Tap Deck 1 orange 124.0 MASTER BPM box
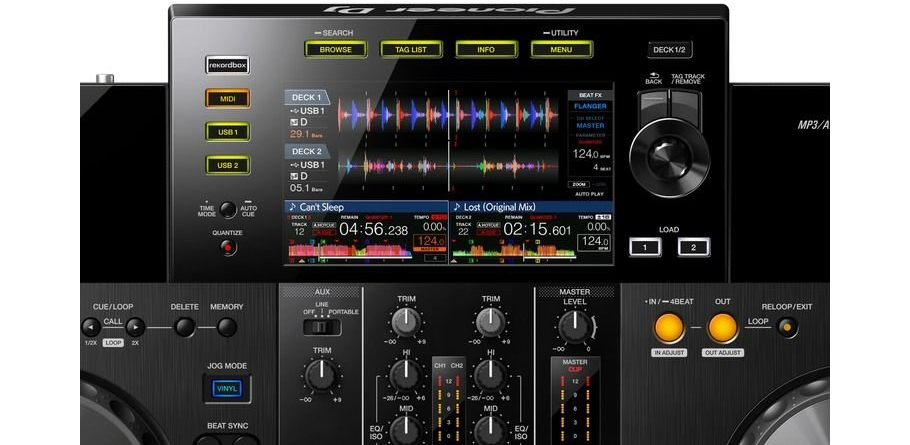The height and width of the screenshot is (445, 910). pyautogui.click(x=430, y=243)
